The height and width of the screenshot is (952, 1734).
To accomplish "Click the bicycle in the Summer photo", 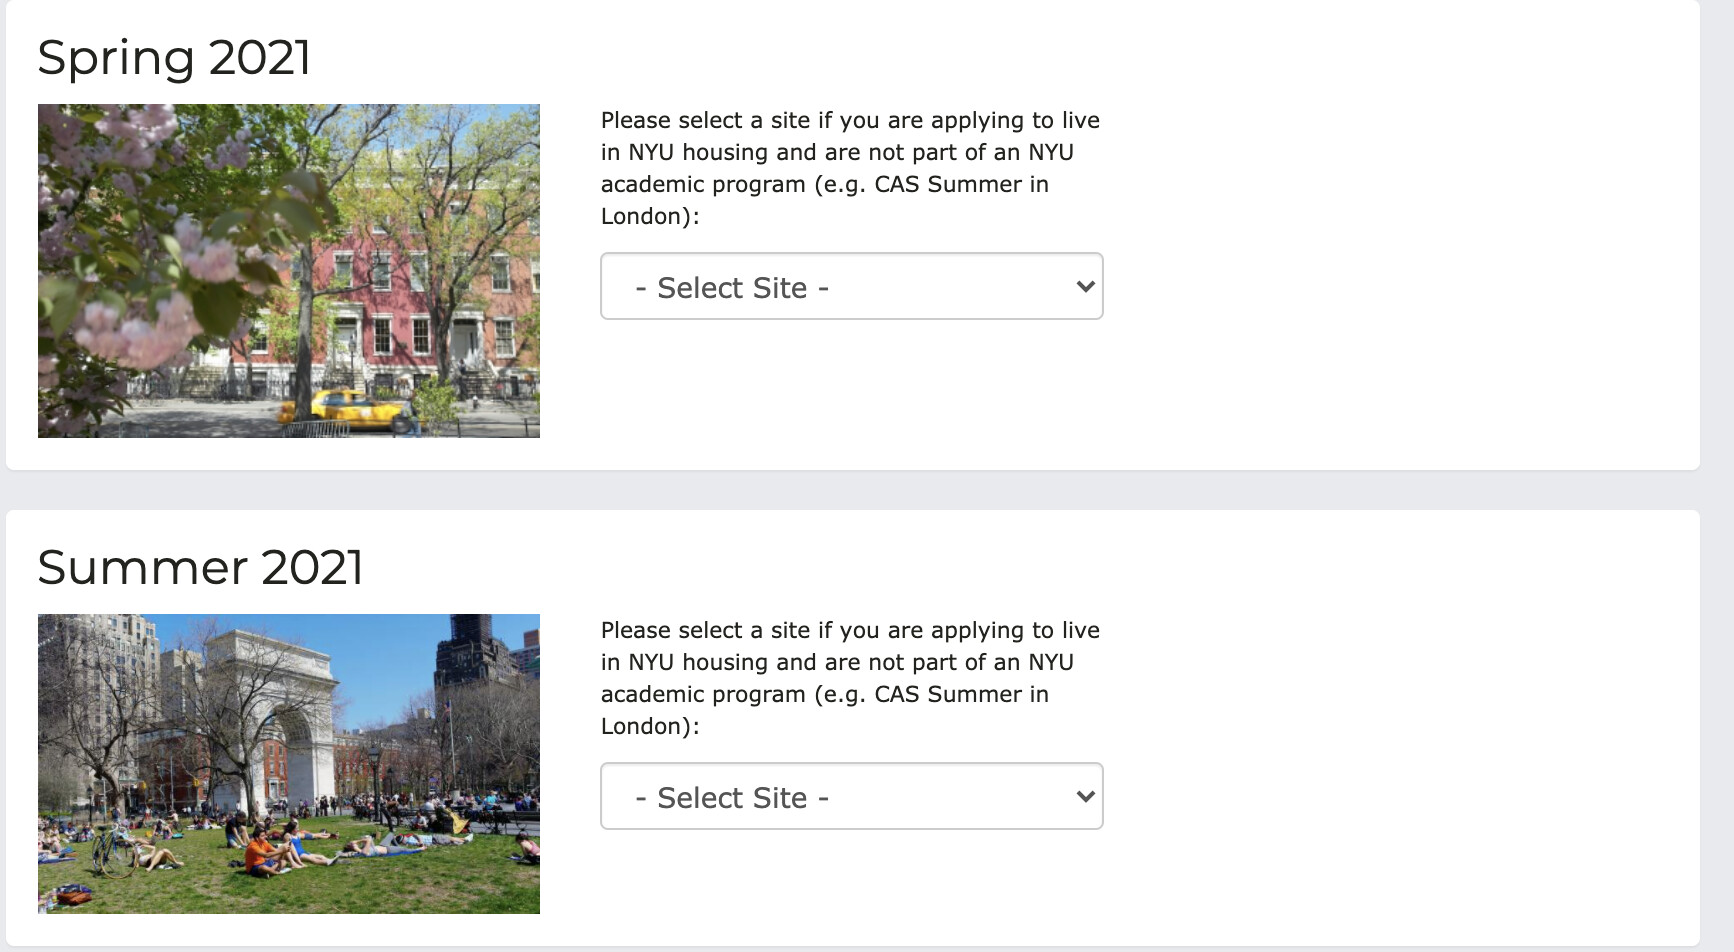I will click(113, 851).
